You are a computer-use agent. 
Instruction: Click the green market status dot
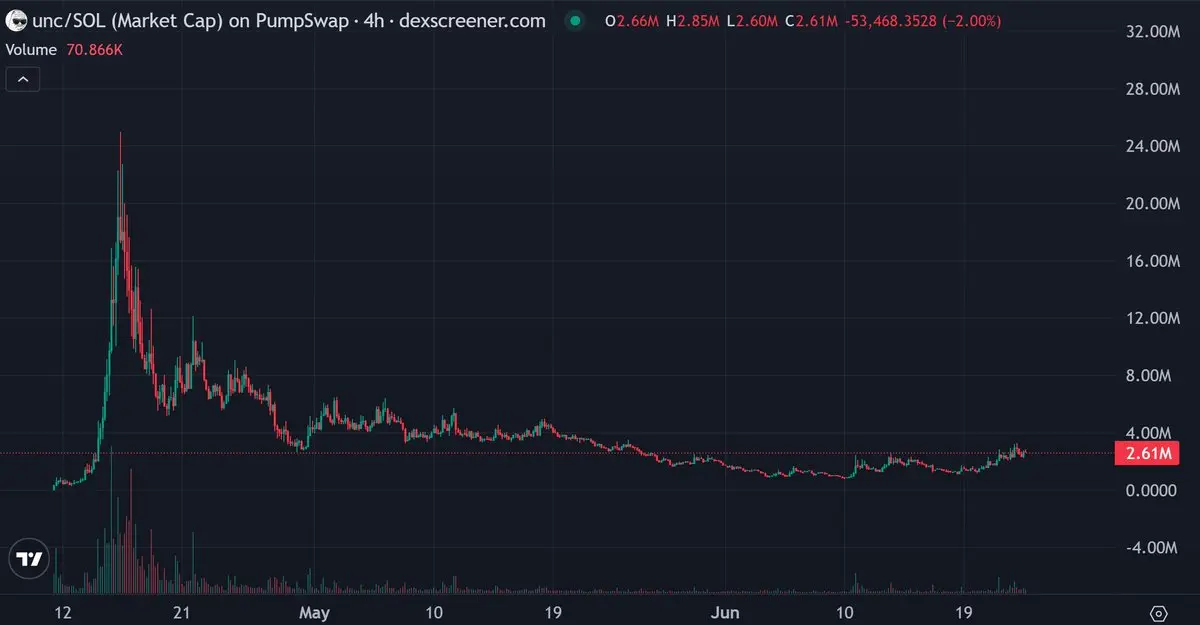574,20
